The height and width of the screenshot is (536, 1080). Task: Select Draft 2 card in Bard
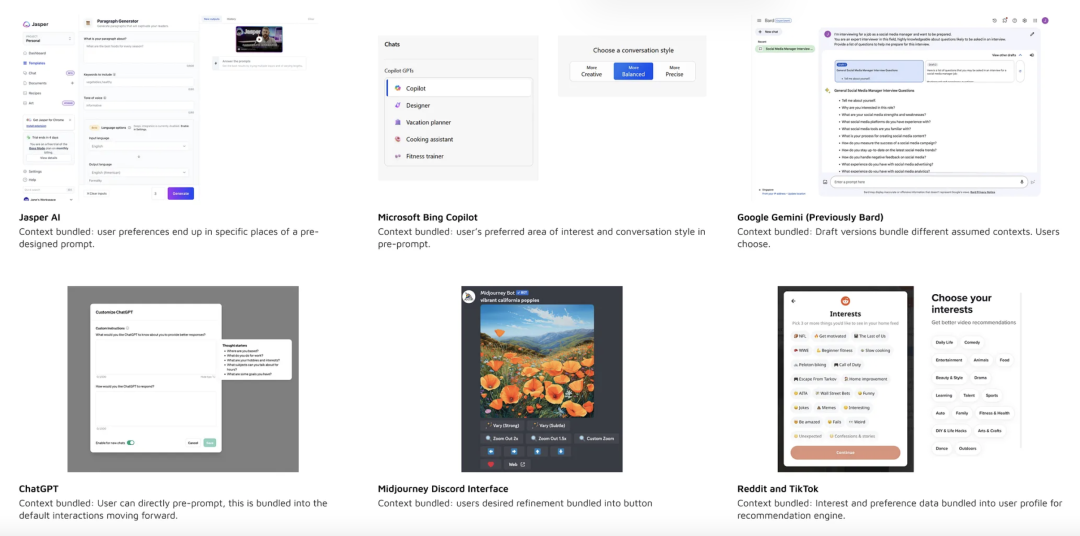click(969, 71)
